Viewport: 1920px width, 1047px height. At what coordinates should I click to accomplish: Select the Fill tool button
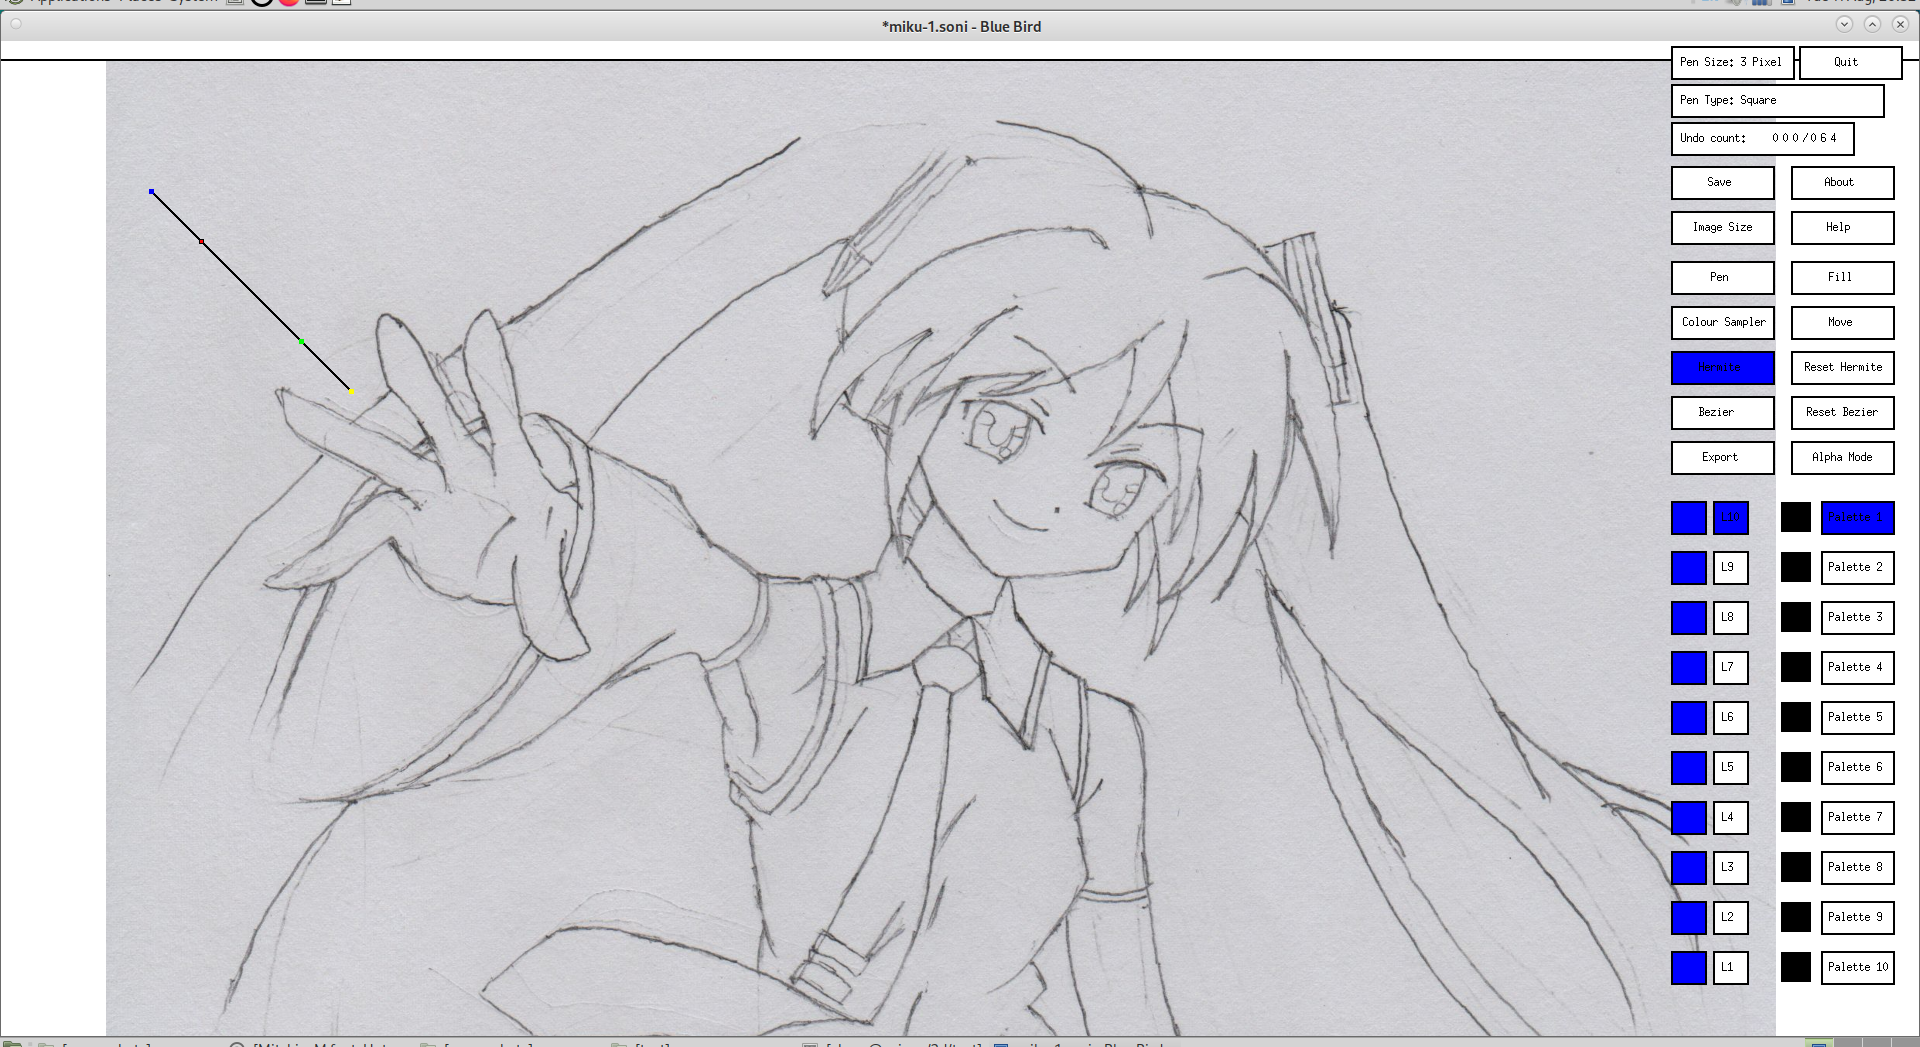coord(1842,278)
